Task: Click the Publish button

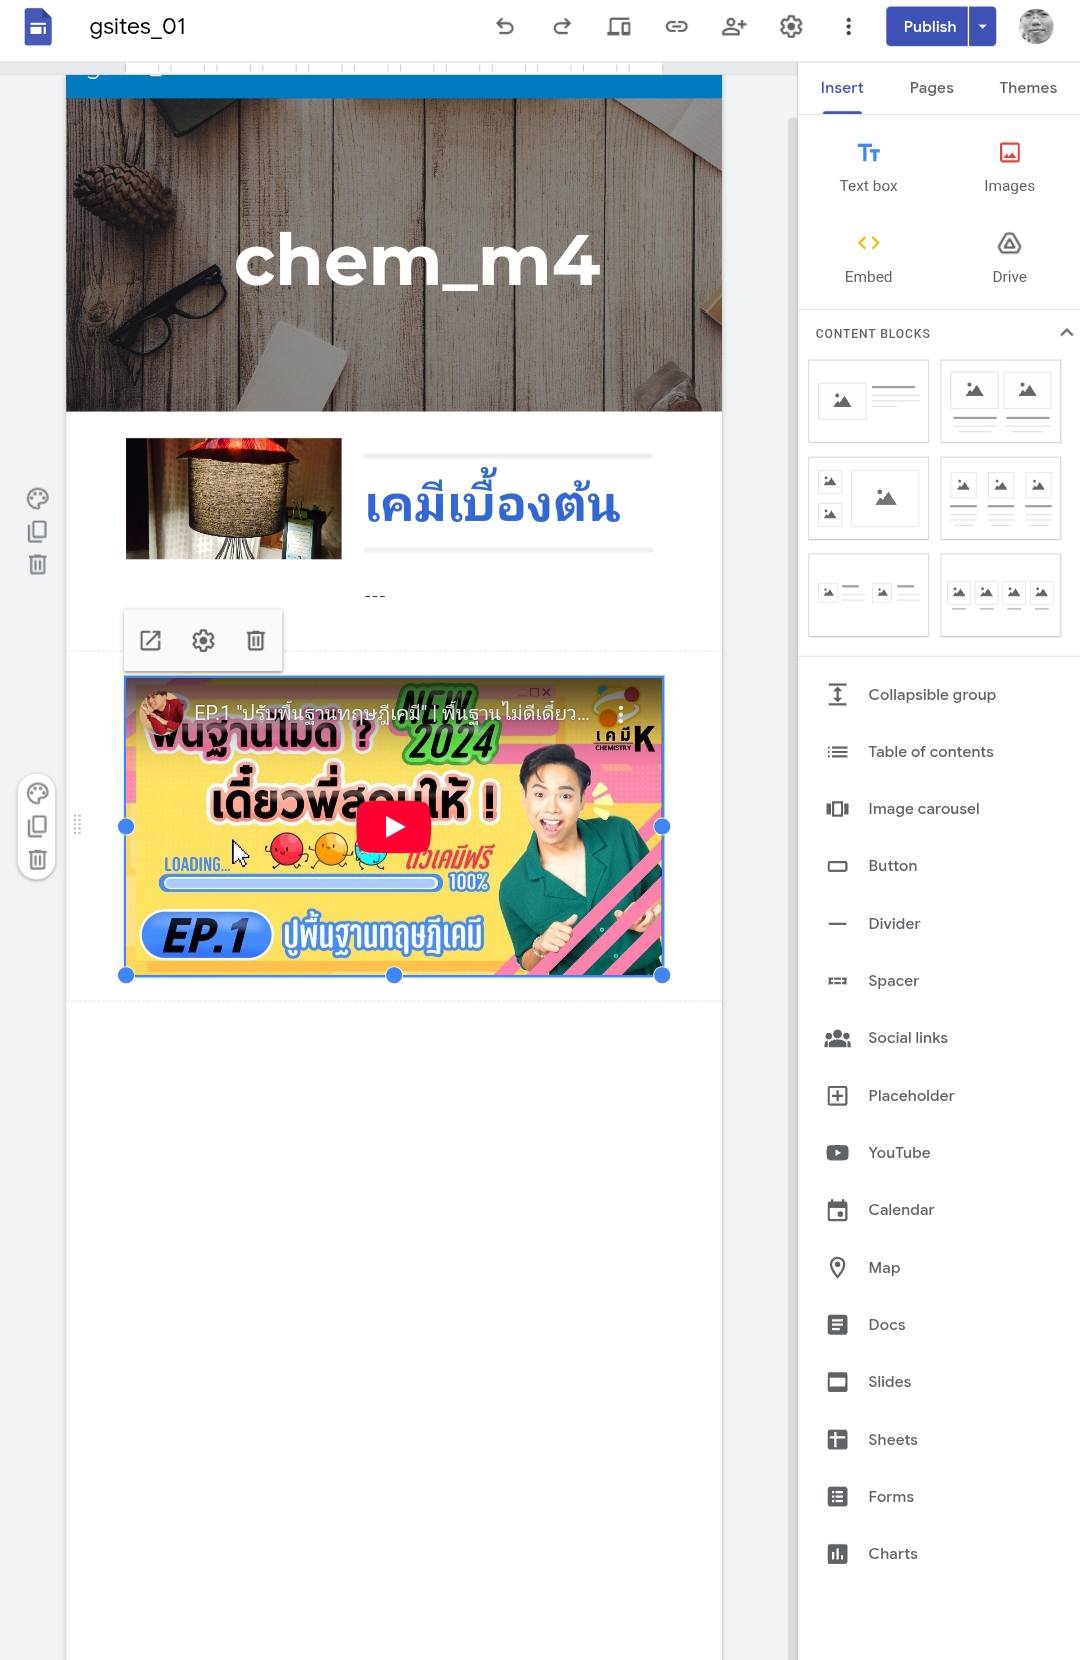Action: click(x=929, y=27)
